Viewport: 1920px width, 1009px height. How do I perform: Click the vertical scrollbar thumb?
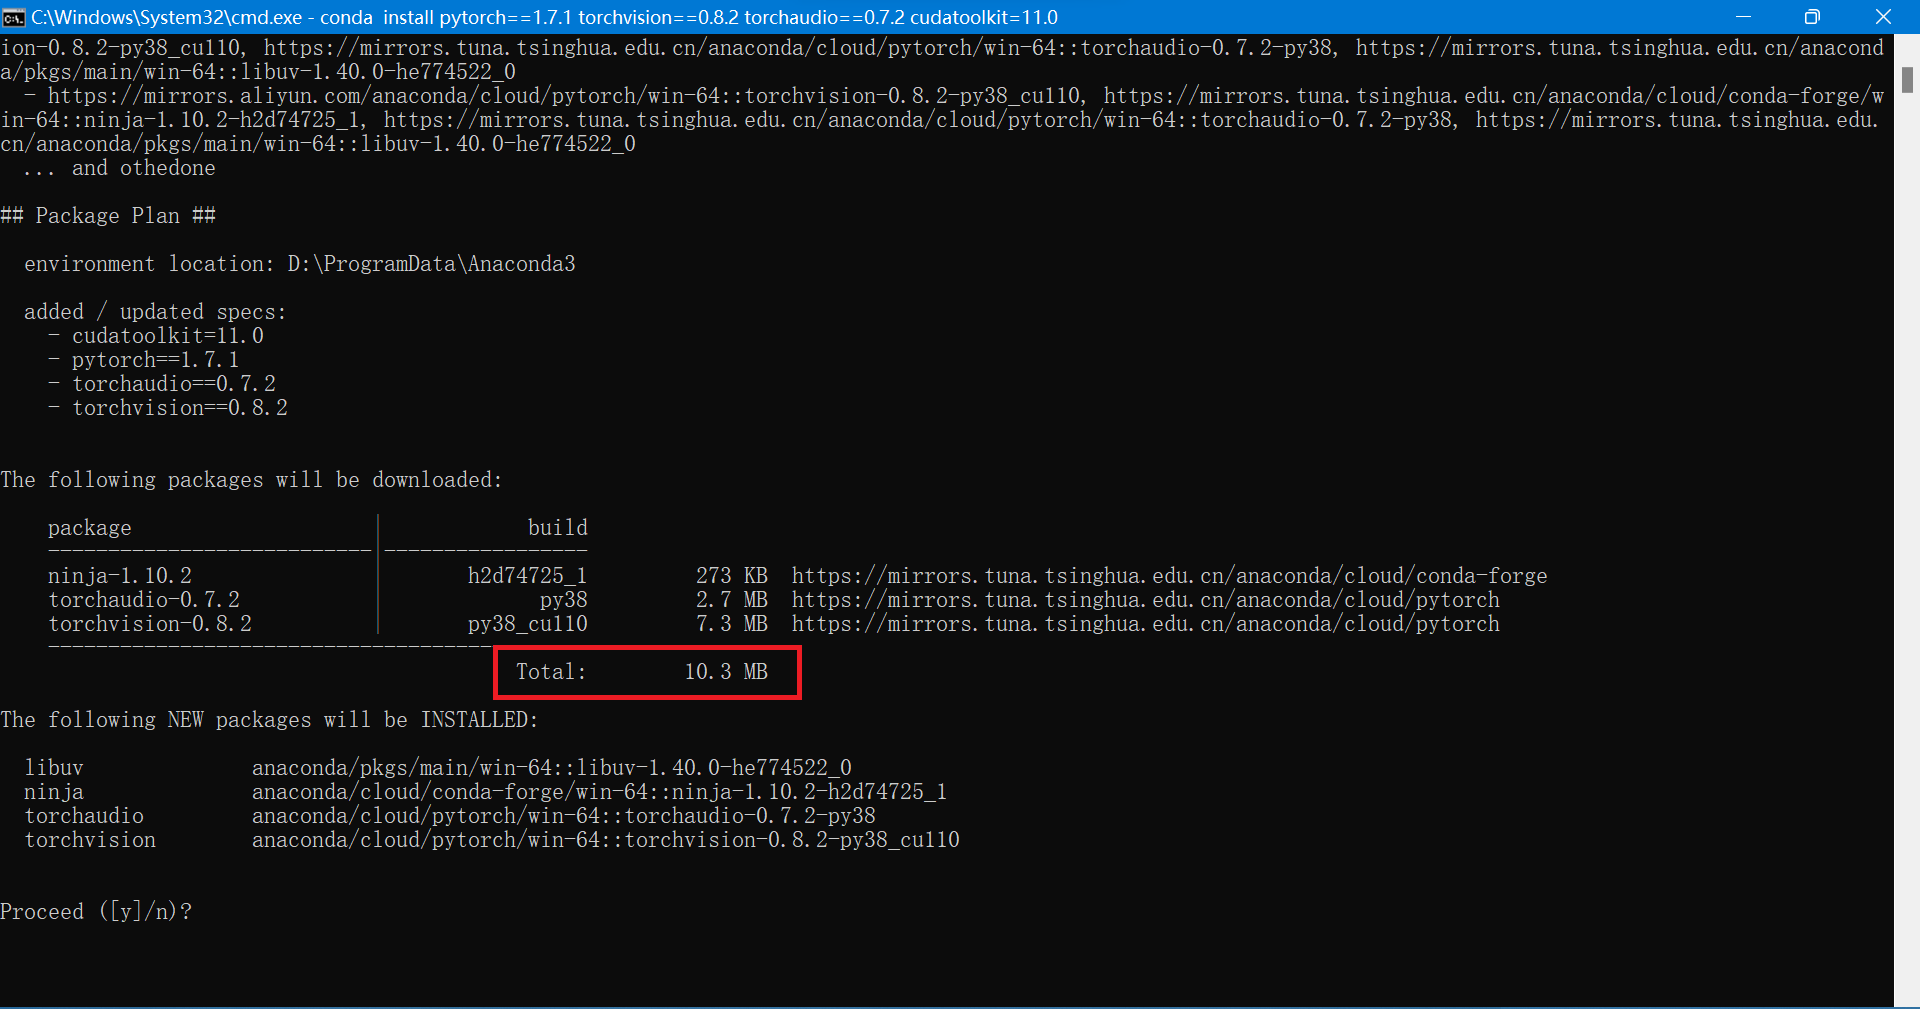pos(1907,80)
